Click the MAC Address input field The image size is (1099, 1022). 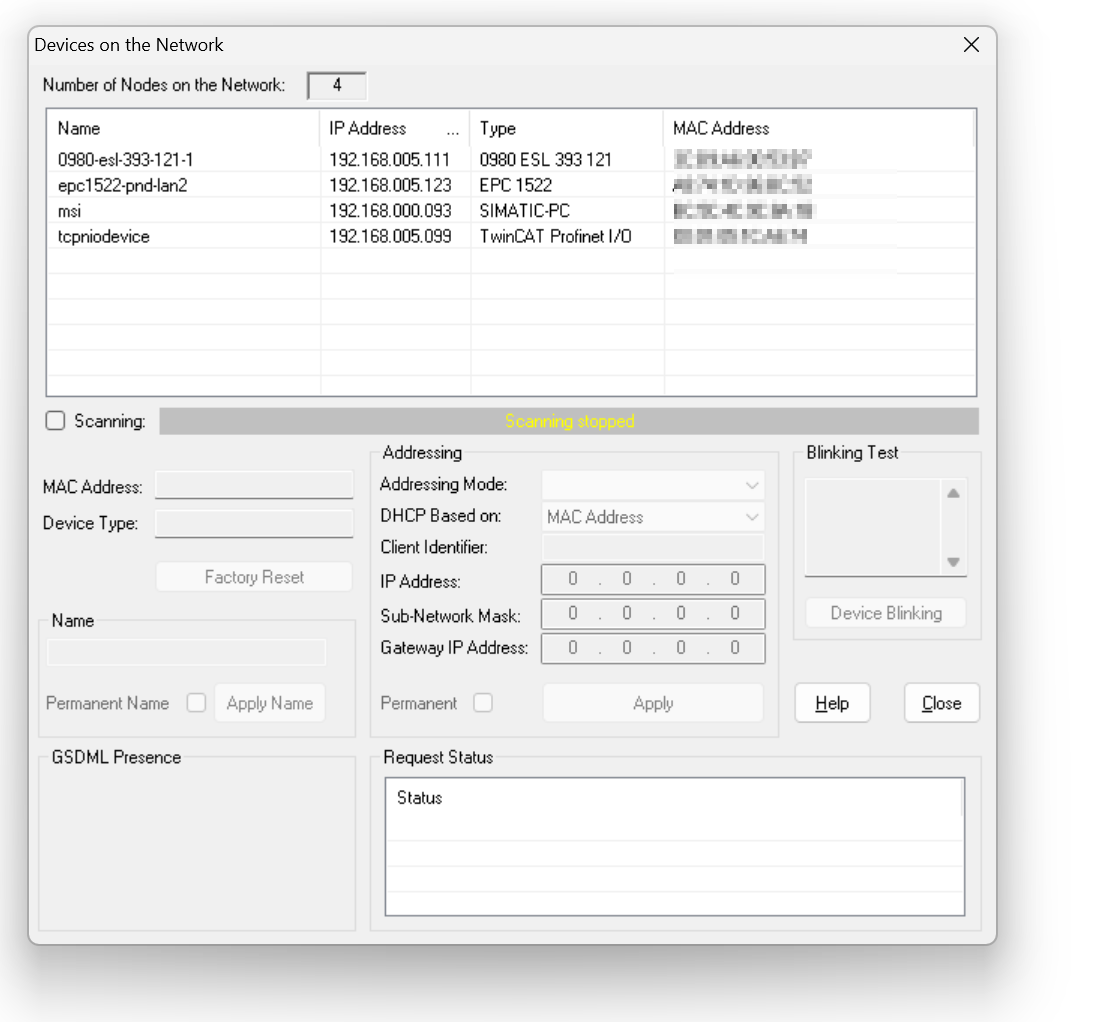click(x=254, y=485)
